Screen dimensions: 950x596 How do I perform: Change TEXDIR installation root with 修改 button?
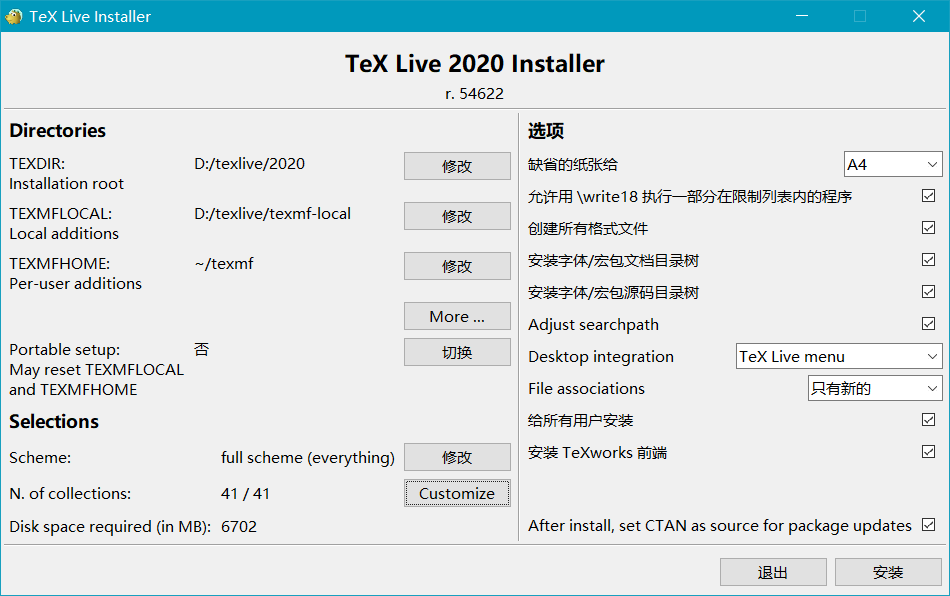(x=457, y=166)
